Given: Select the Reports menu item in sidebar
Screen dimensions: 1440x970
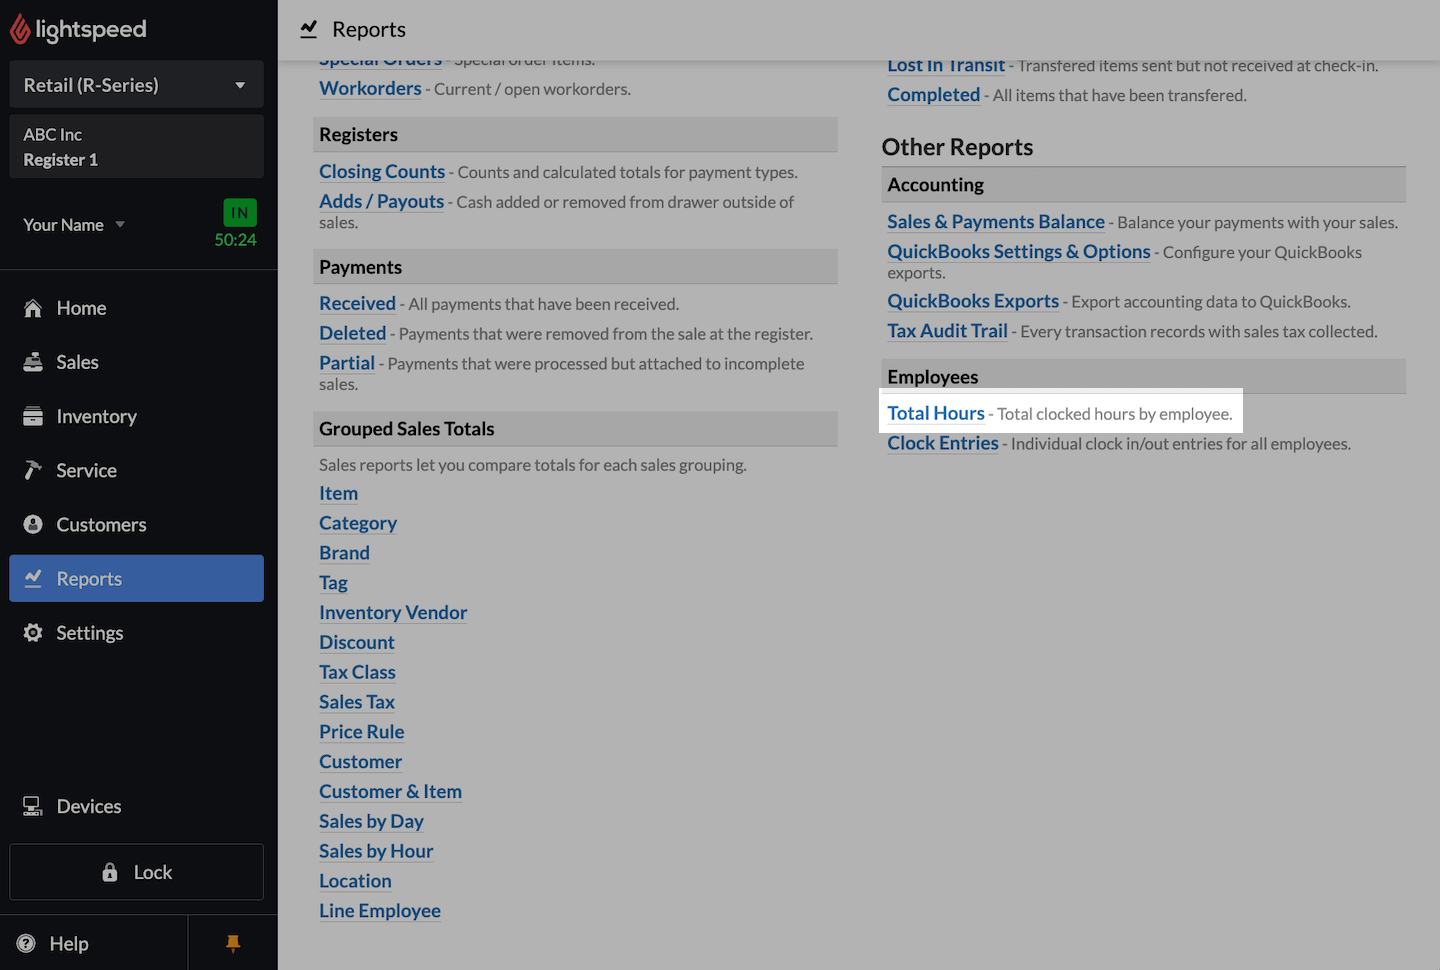Looking at the screenshot, I should click(x=136, y=578).
